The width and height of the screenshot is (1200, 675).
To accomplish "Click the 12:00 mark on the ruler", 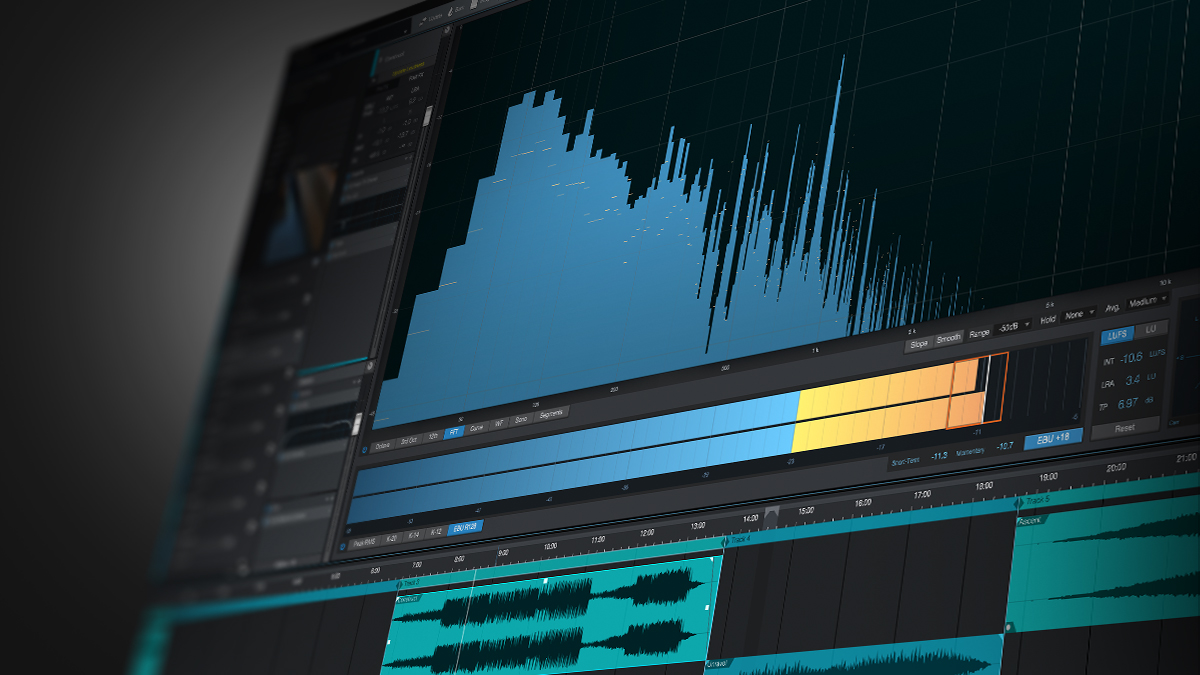I will click(x=647, y=532).
